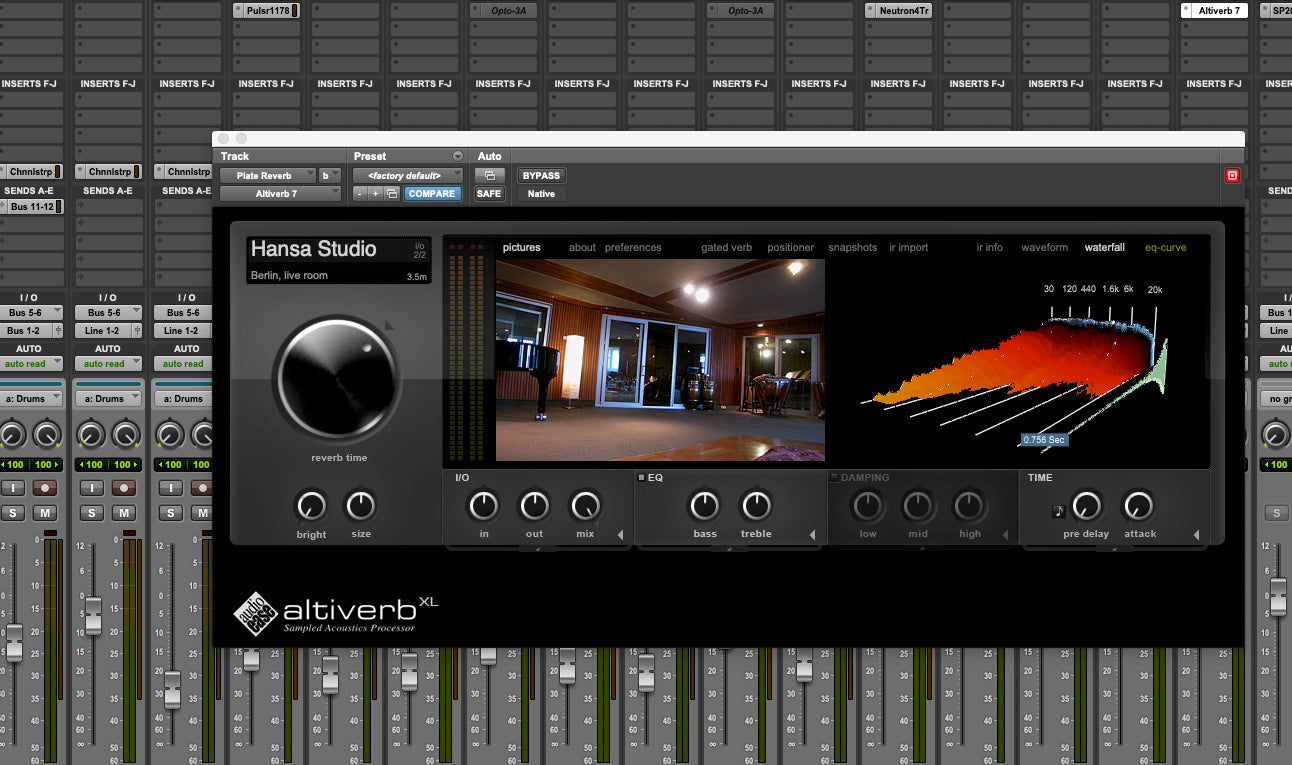
Task: Solo the rightmost mixer channel
Action: click(x=1276, y=513)
